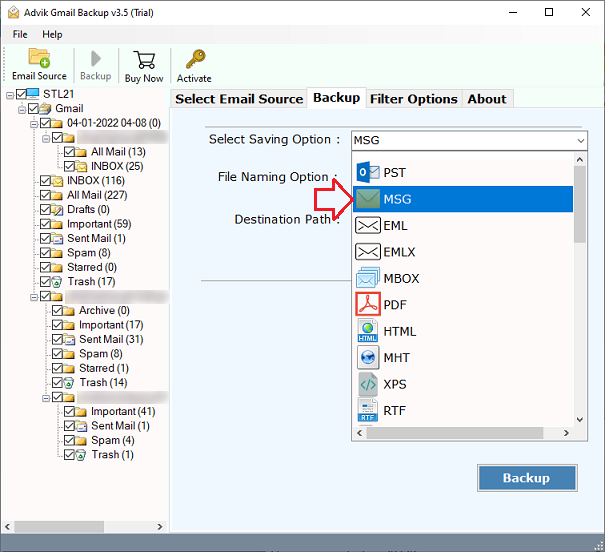Click the format list vertical scrollbar thumb
This screenshot has width=605, height=552.
pos(580,204)
